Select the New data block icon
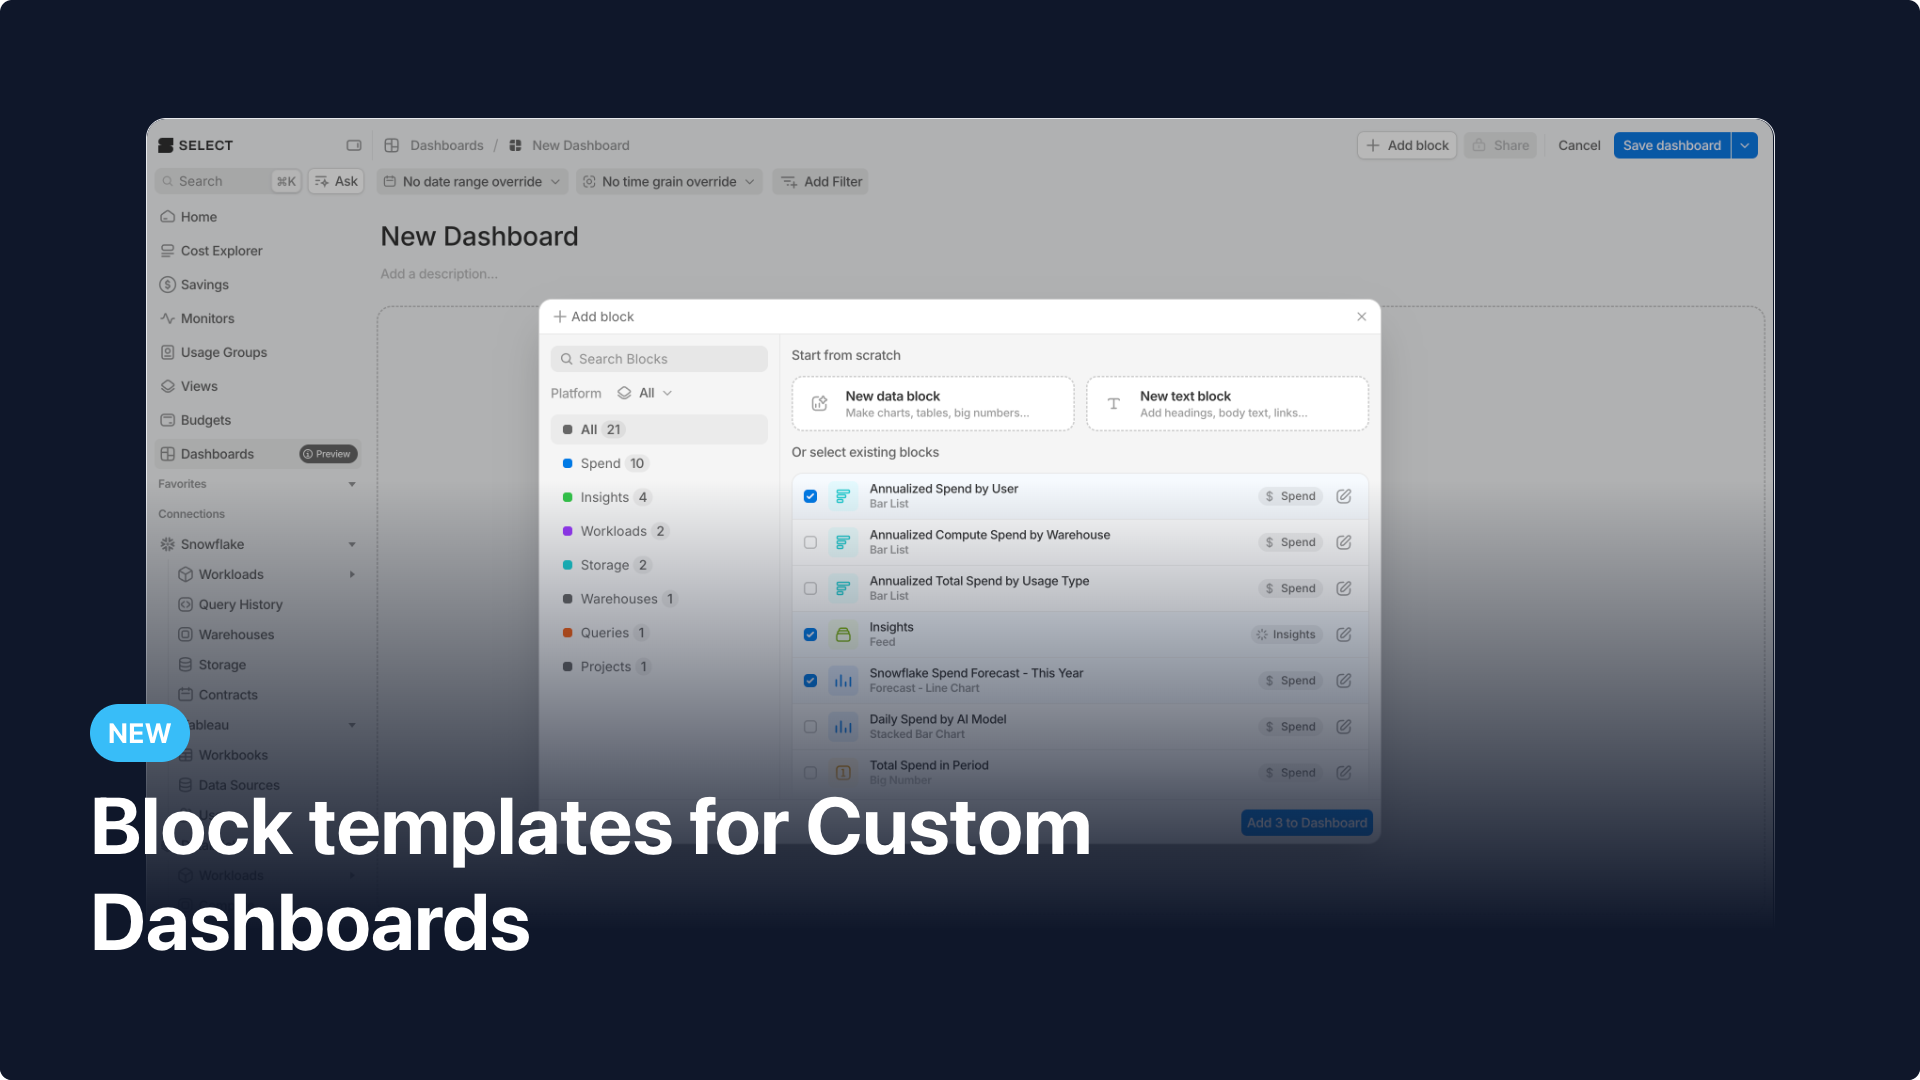 point(820,403)
